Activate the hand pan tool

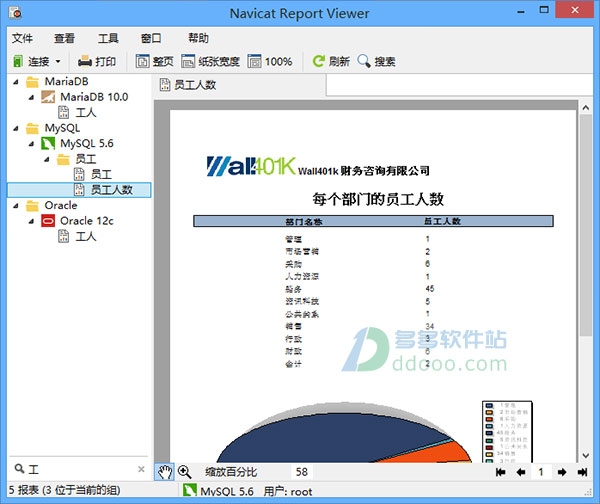point(165,472)
